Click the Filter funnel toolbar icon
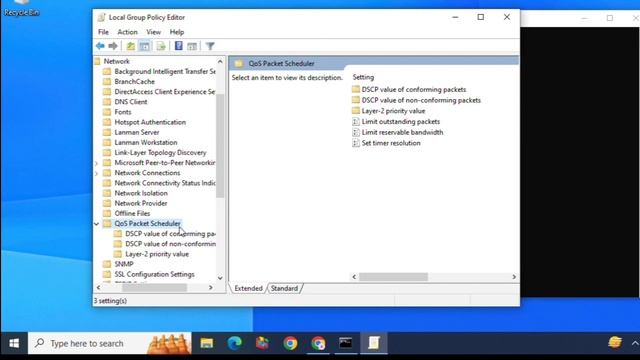Image resolution: width=640 pixels, height=360 pixels. (210, 46)
